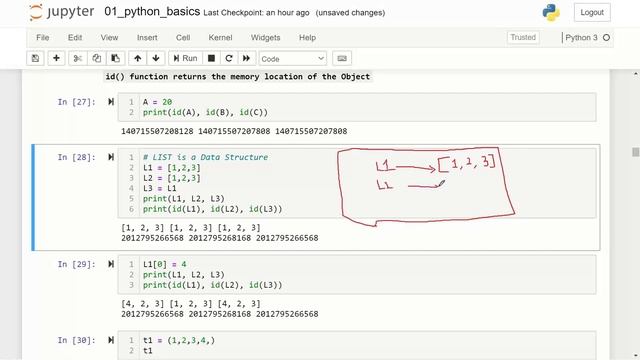Open the Widgets menu

click(x=265, y=38)
